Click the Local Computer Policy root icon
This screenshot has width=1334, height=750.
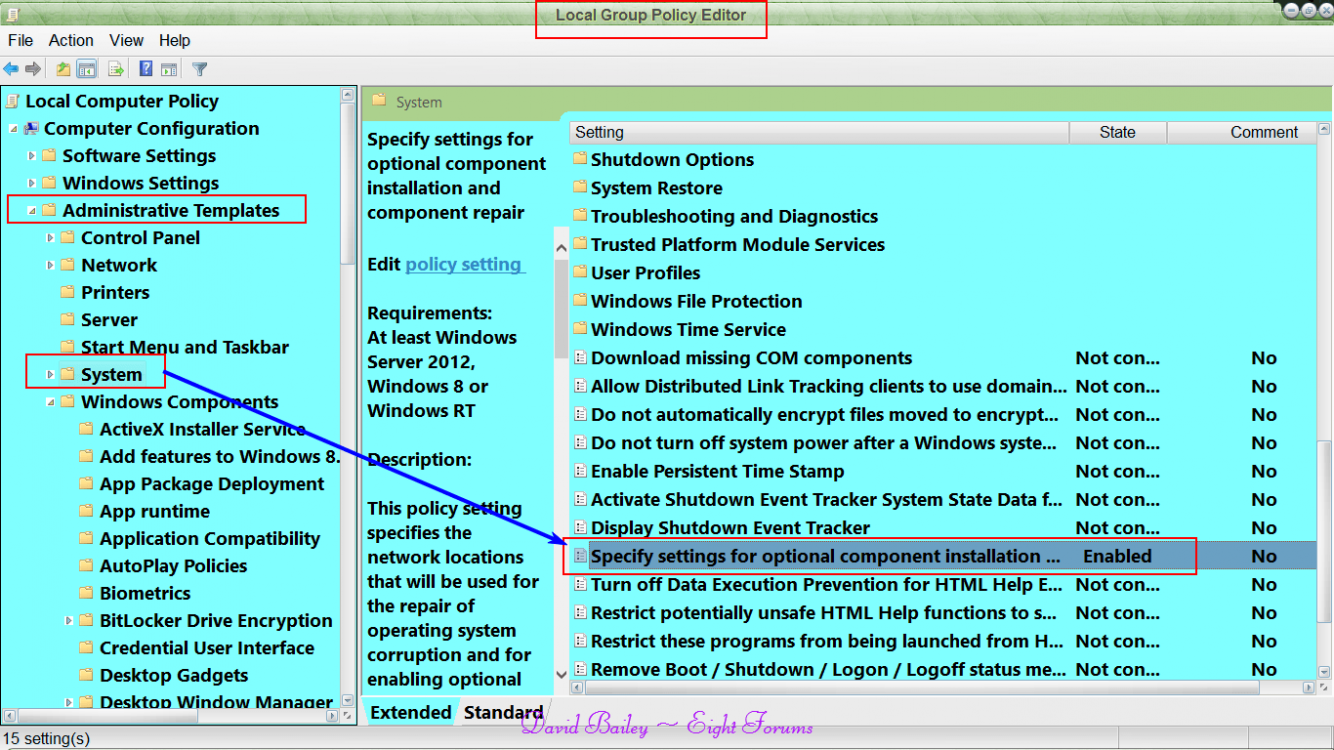12,101
